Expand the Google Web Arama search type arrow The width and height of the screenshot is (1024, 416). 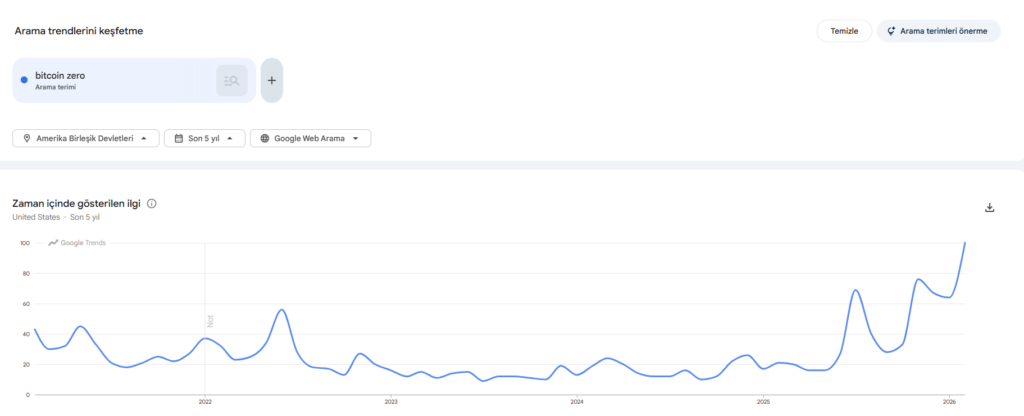pyautogui.click(x=357, y=138)
